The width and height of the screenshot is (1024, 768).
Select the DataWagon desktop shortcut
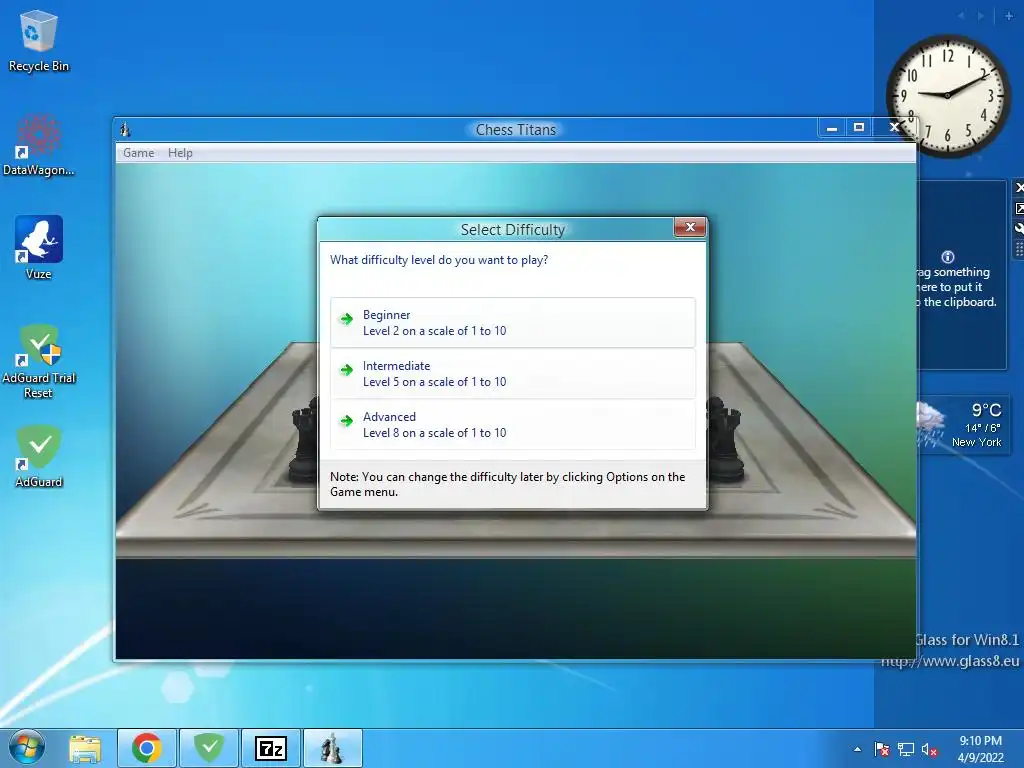[x=39, y=145]
